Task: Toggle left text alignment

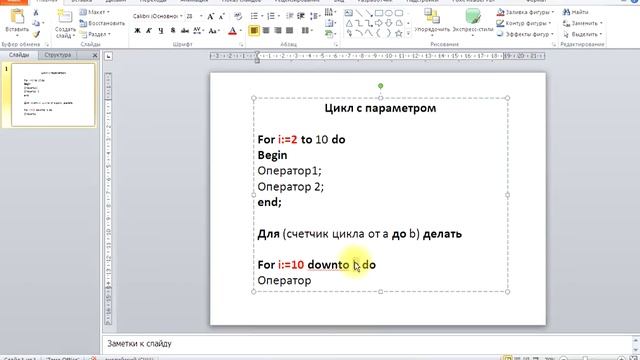Action: [253, 31]
